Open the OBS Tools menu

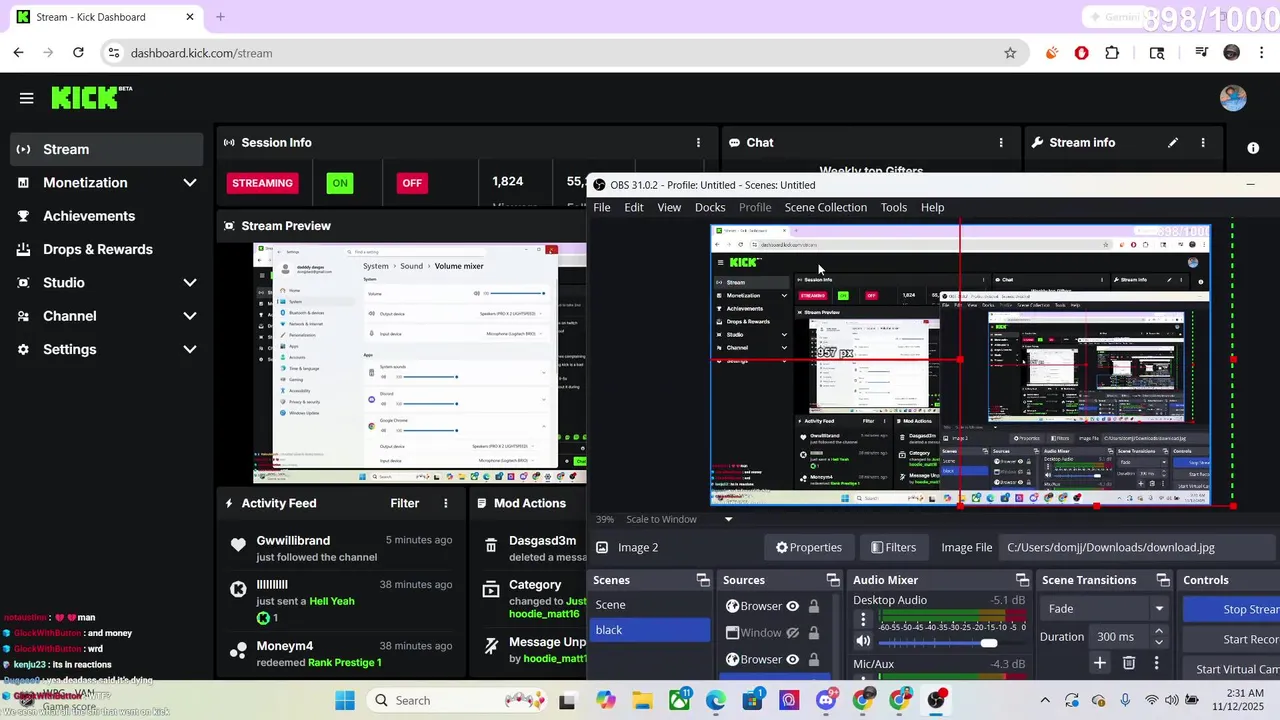[x=894, y=207]
